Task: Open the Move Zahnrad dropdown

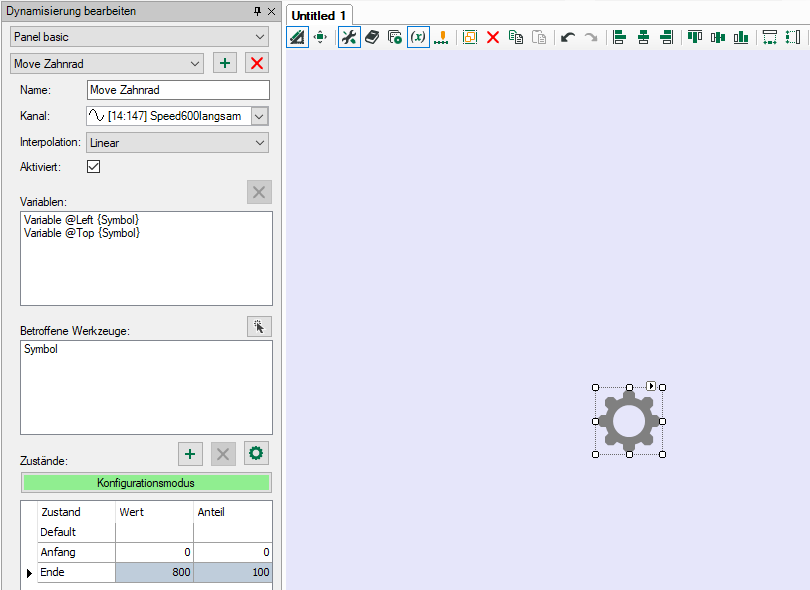Action: coord(107,64)
